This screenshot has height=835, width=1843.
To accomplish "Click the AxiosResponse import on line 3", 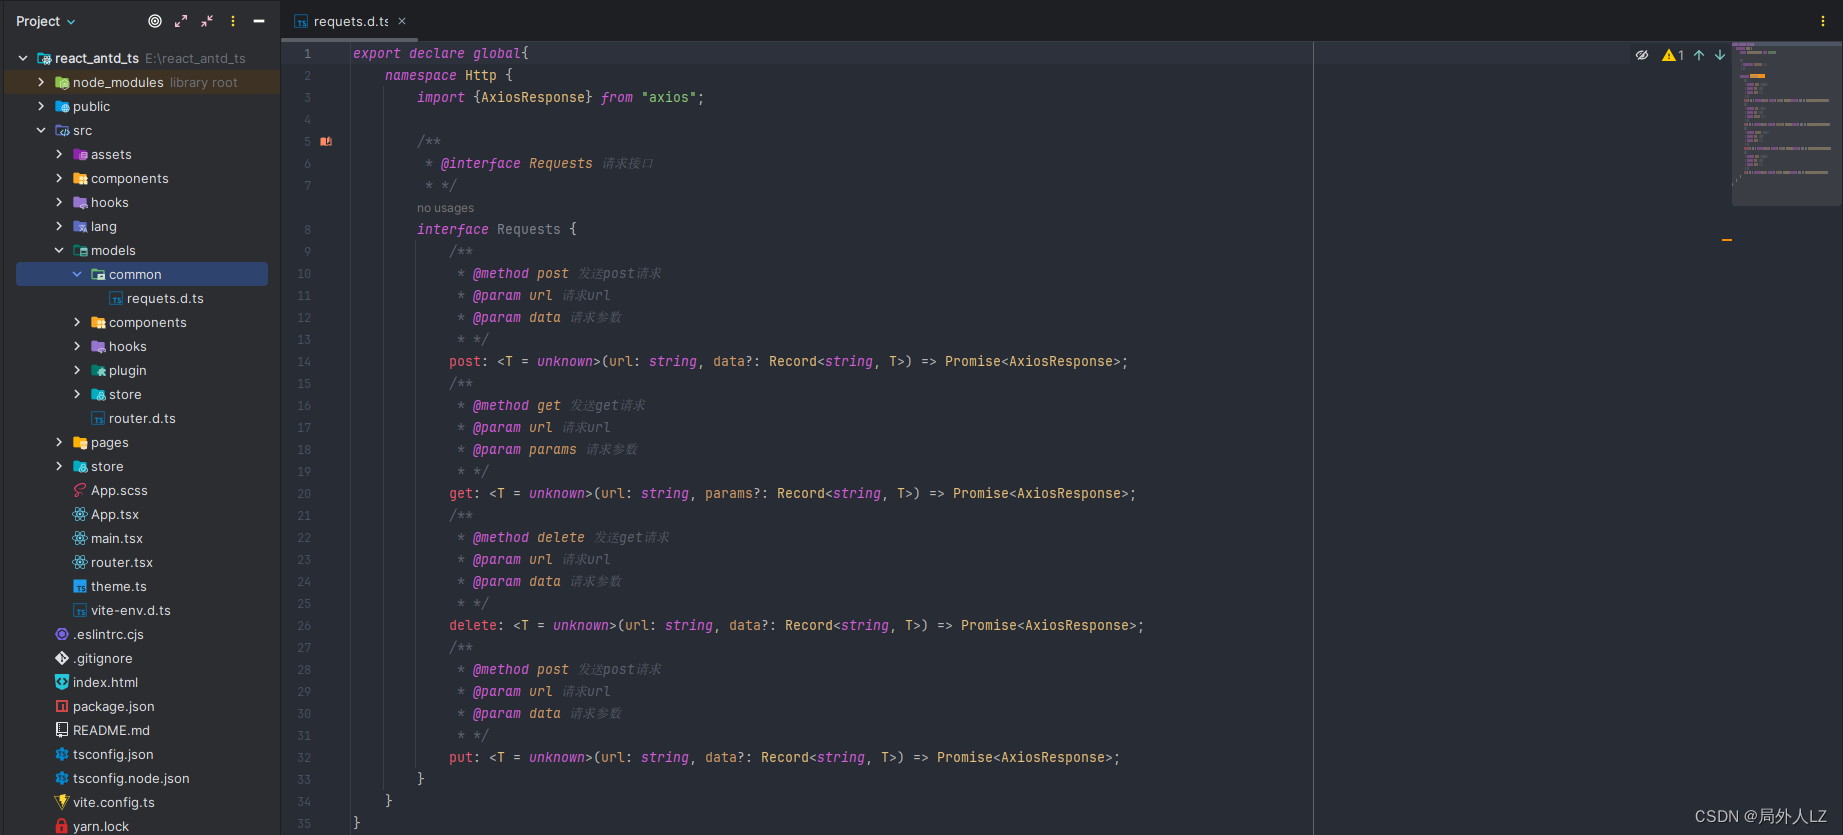I will (533, 97).
